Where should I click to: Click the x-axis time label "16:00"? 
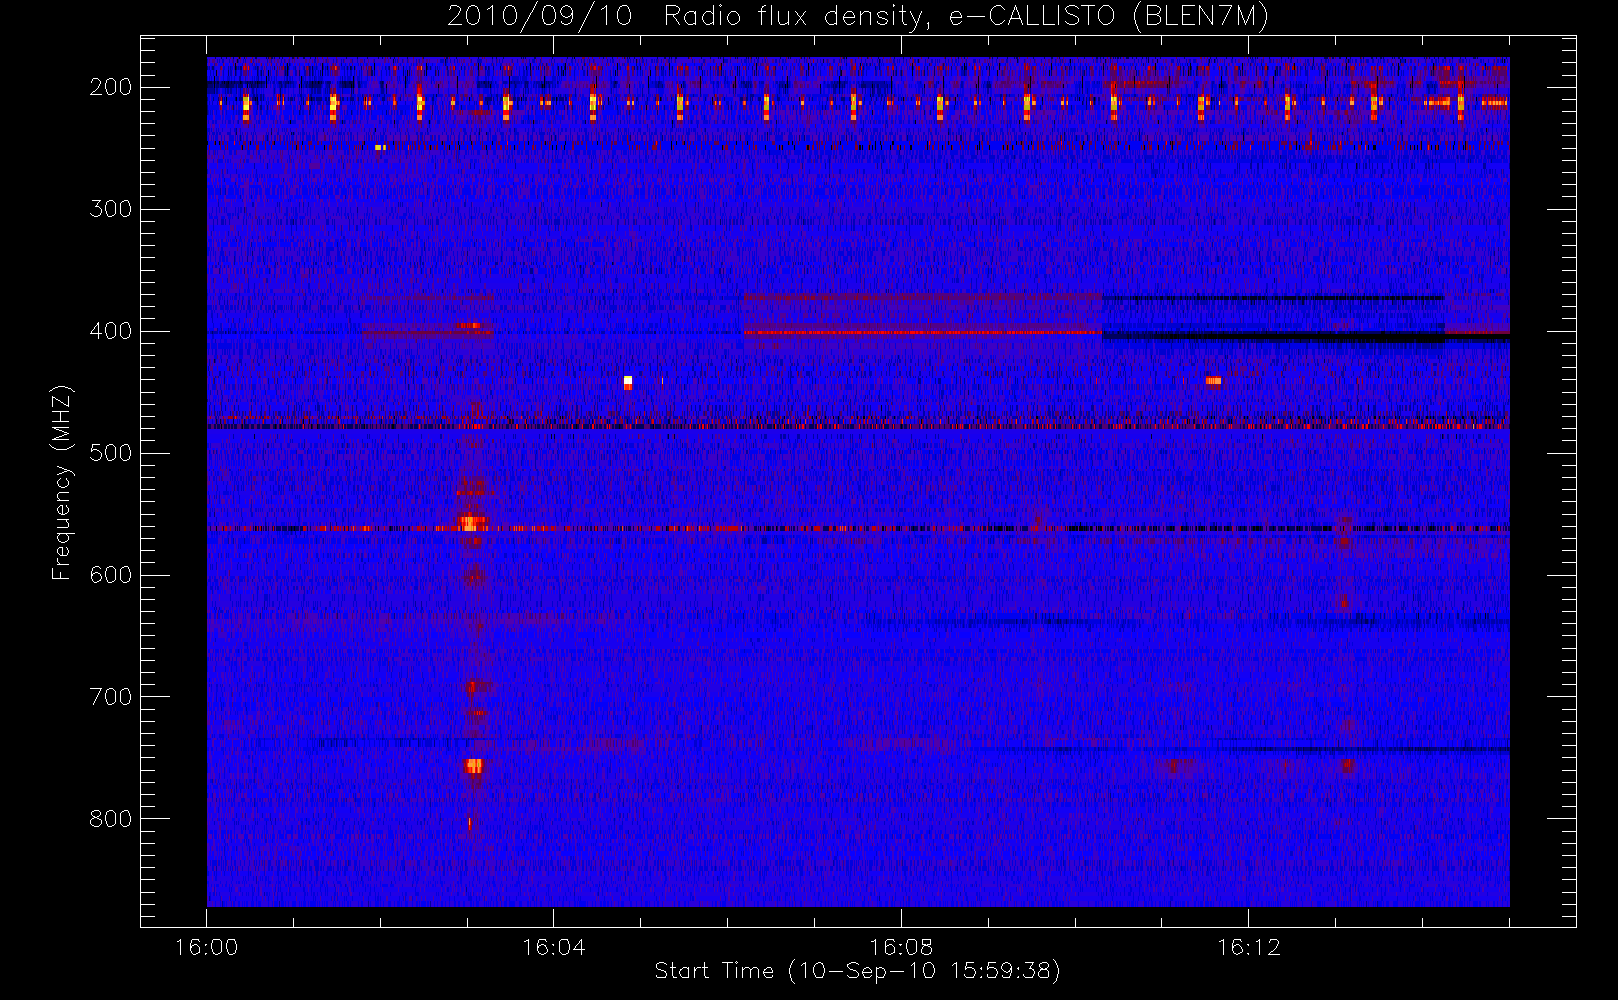(207, 947)
